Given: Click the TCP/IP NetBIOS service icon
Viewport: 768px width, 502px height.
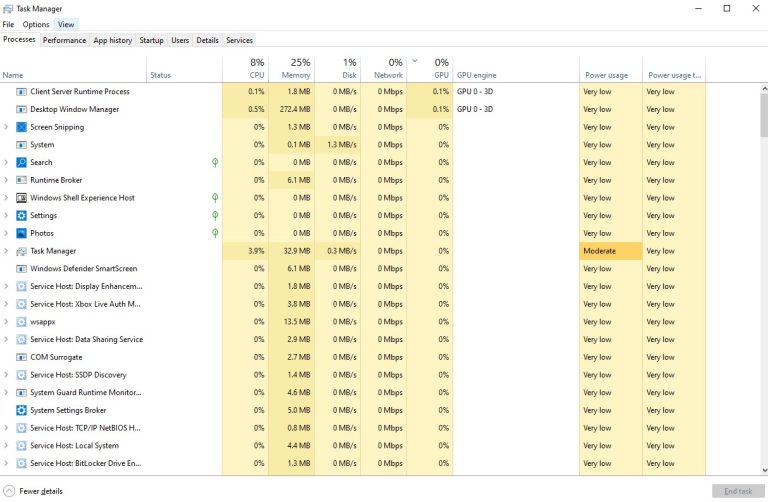Looking at the screenshot, I should 21,428.
